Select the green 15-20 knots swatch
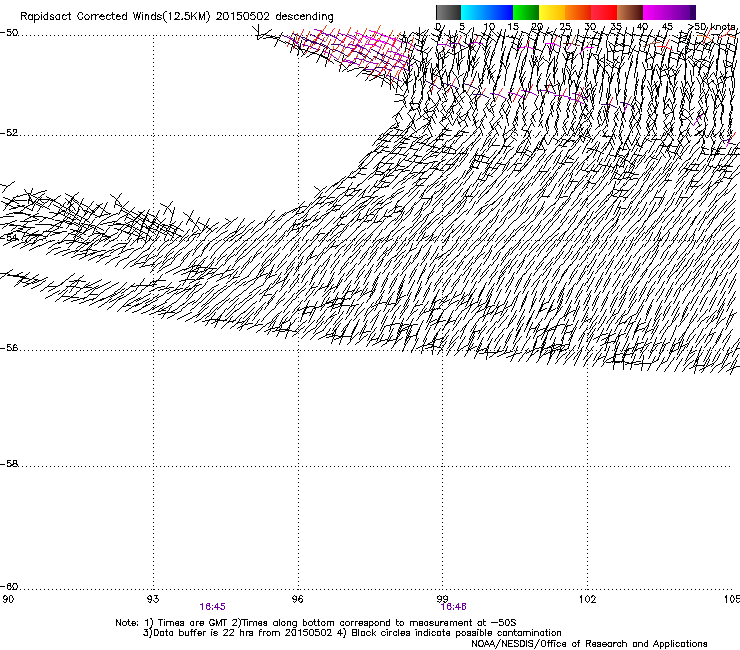 (x=526, y=12)
